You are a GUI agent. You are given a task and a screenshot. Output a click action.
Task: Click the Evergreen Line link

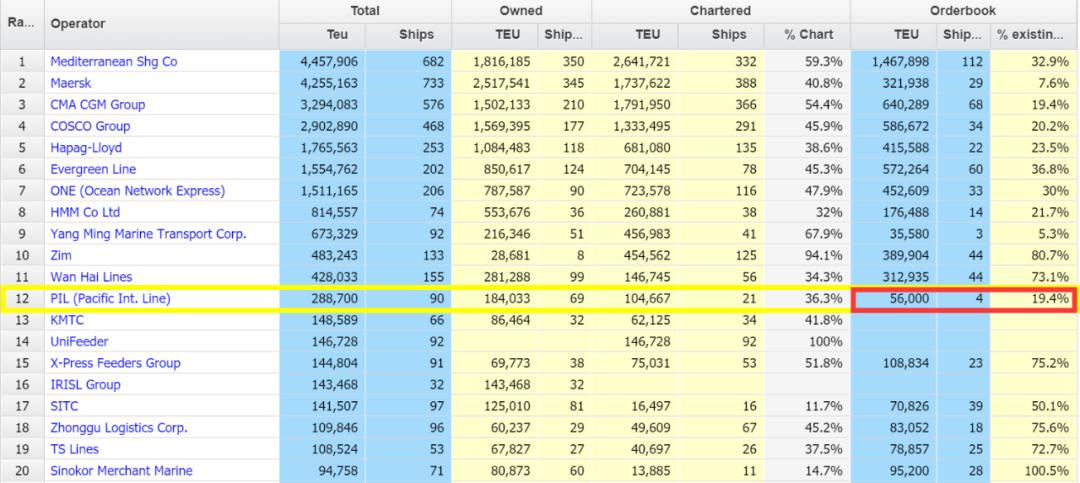coord(93,169)
